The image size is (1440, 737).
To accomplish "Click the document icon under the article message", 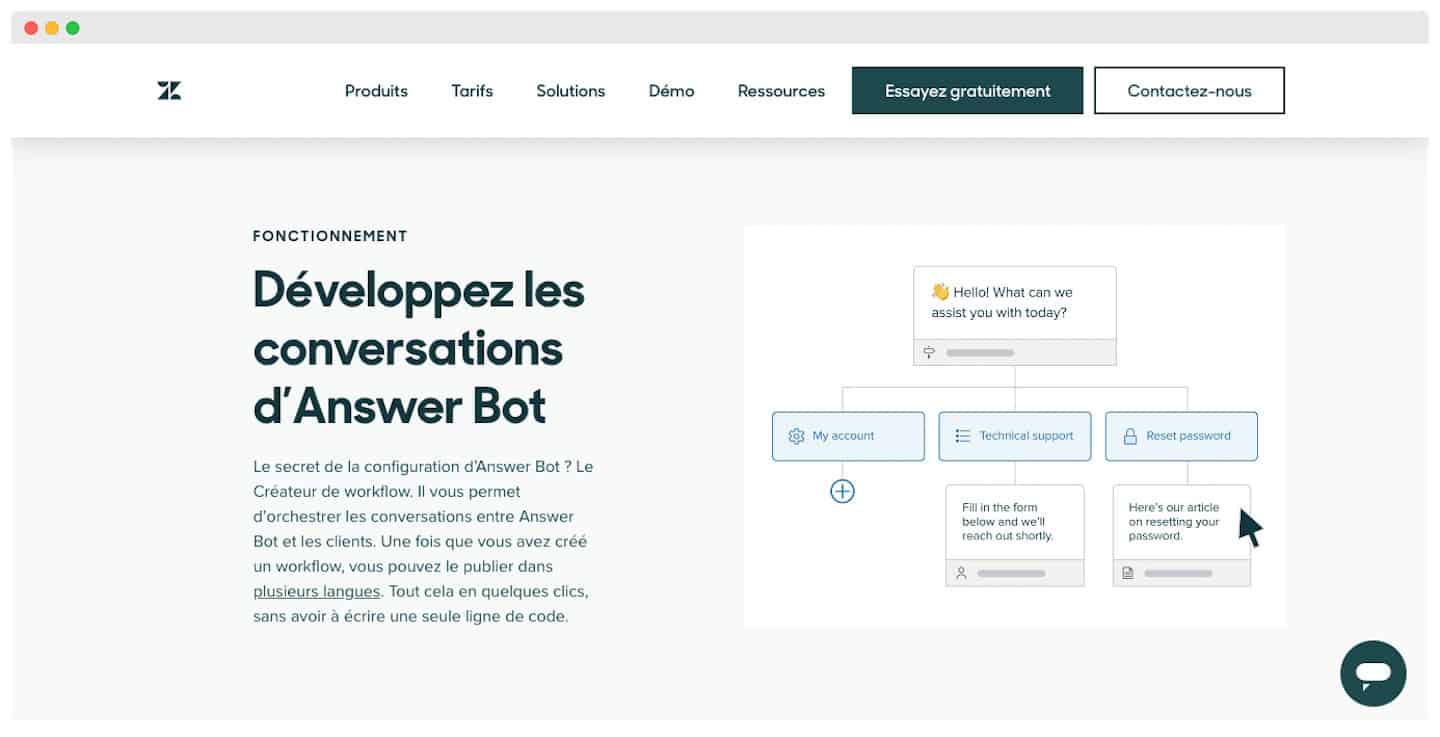I will [x=1128, y=573].
